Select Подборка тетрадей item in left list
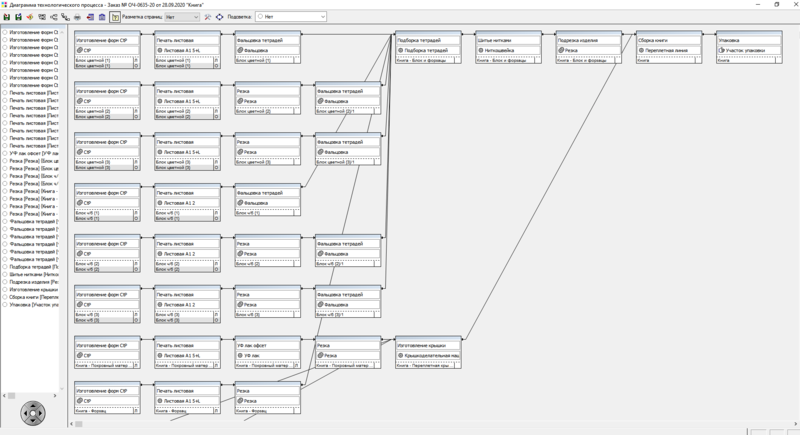This screenshot has height=435, width=800. [x=34, y=267]
